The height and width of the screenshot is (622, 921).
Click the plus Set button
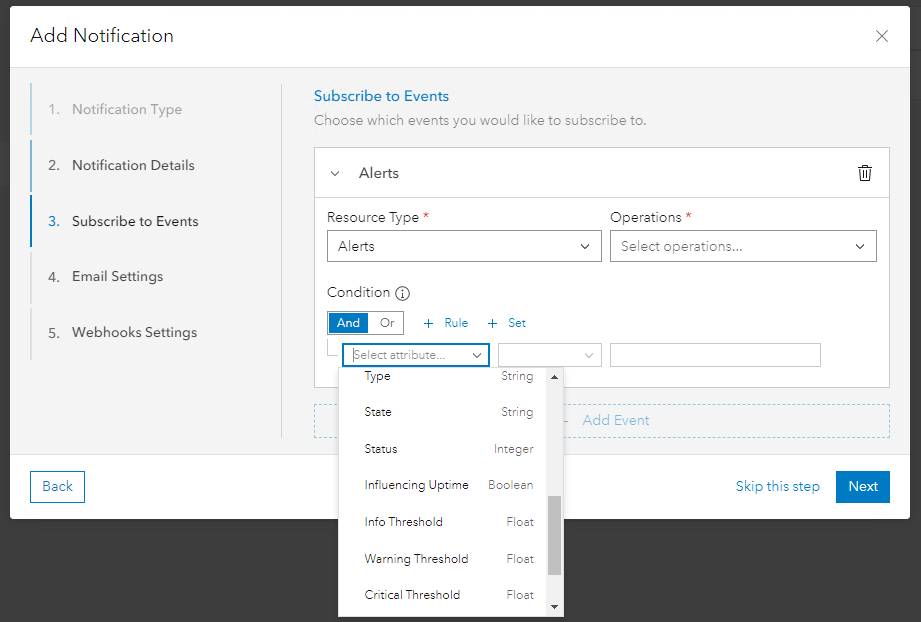(507, 323)
